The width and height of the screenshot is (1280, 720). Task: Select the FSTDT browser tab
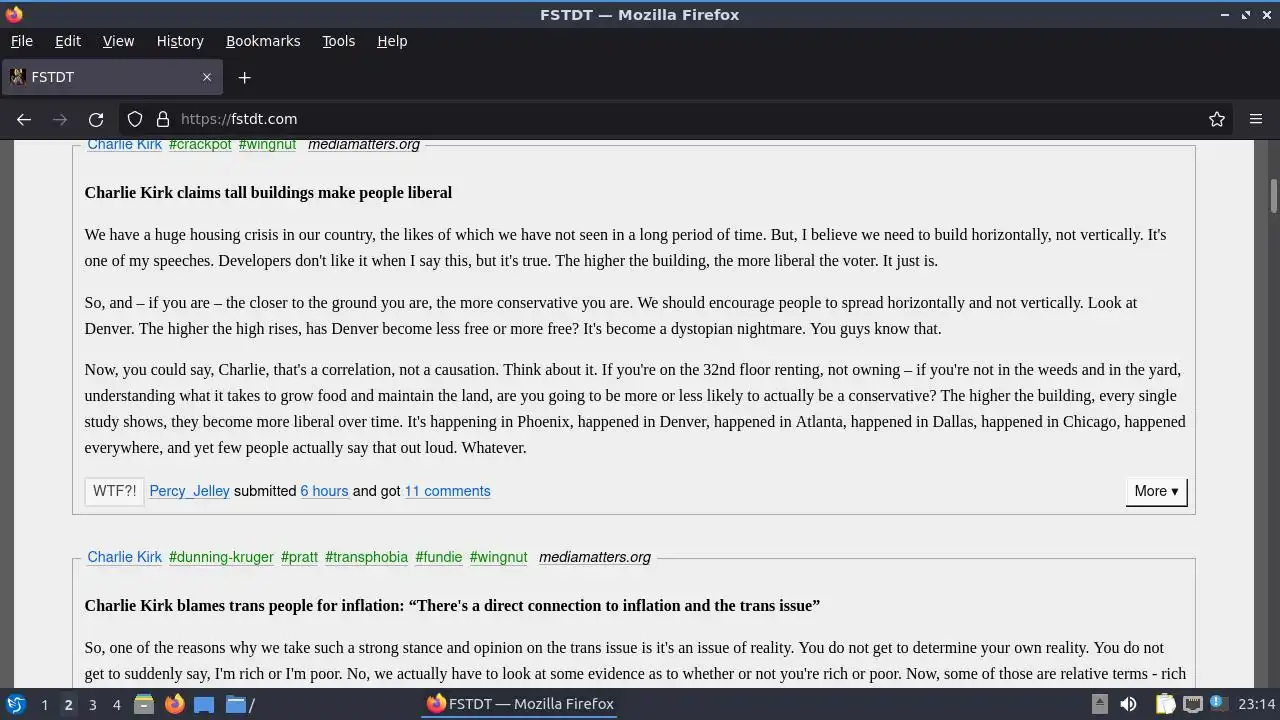coord(111,77)
